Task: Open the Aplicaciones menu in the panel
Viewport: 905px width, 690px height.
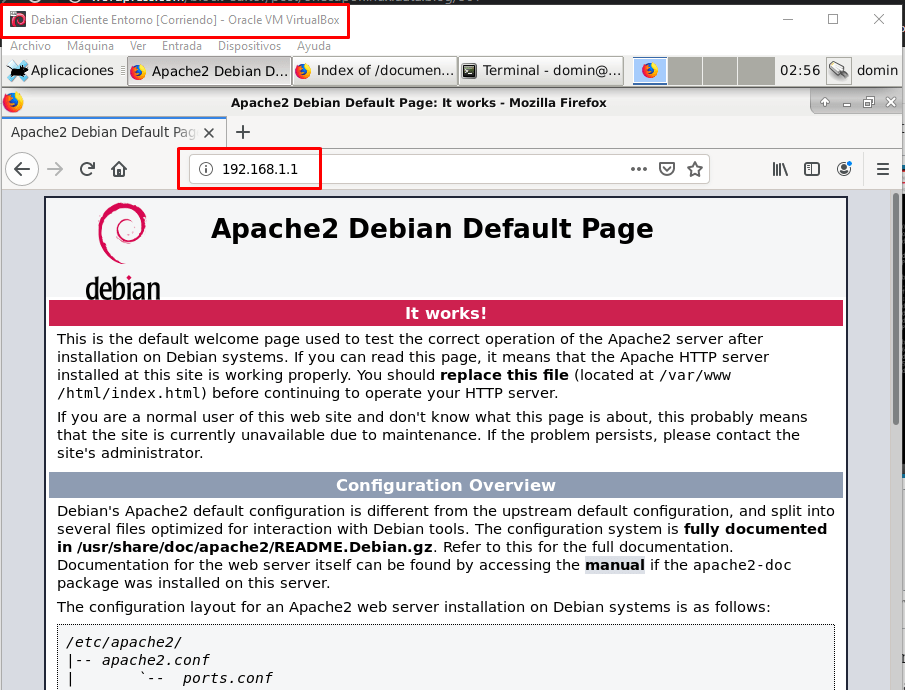Action: point(61,70)
